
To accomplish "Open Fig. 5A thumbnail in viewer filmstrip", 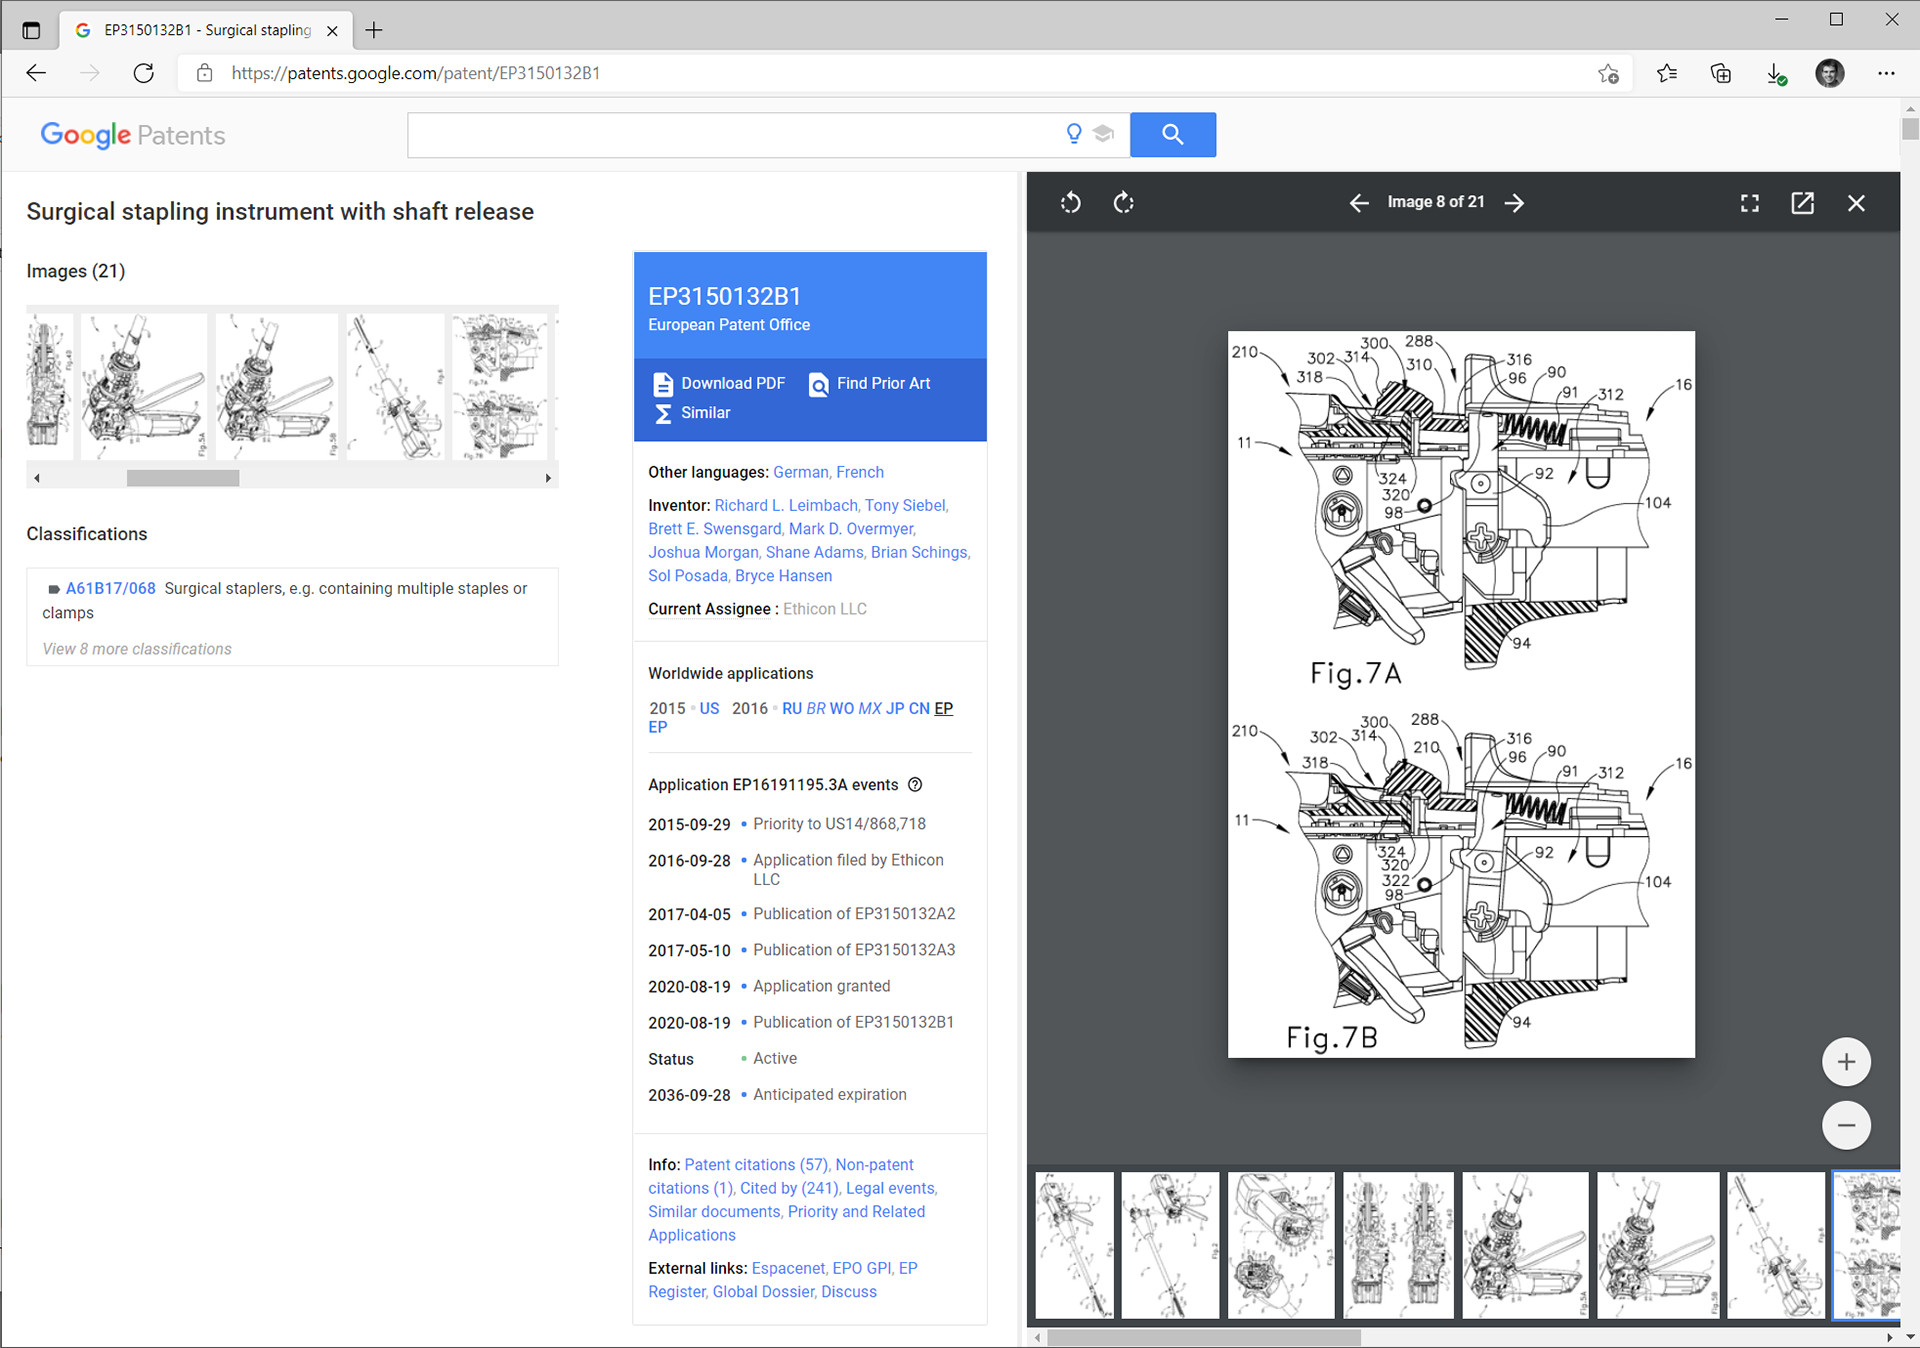I will point(1525,1245).
